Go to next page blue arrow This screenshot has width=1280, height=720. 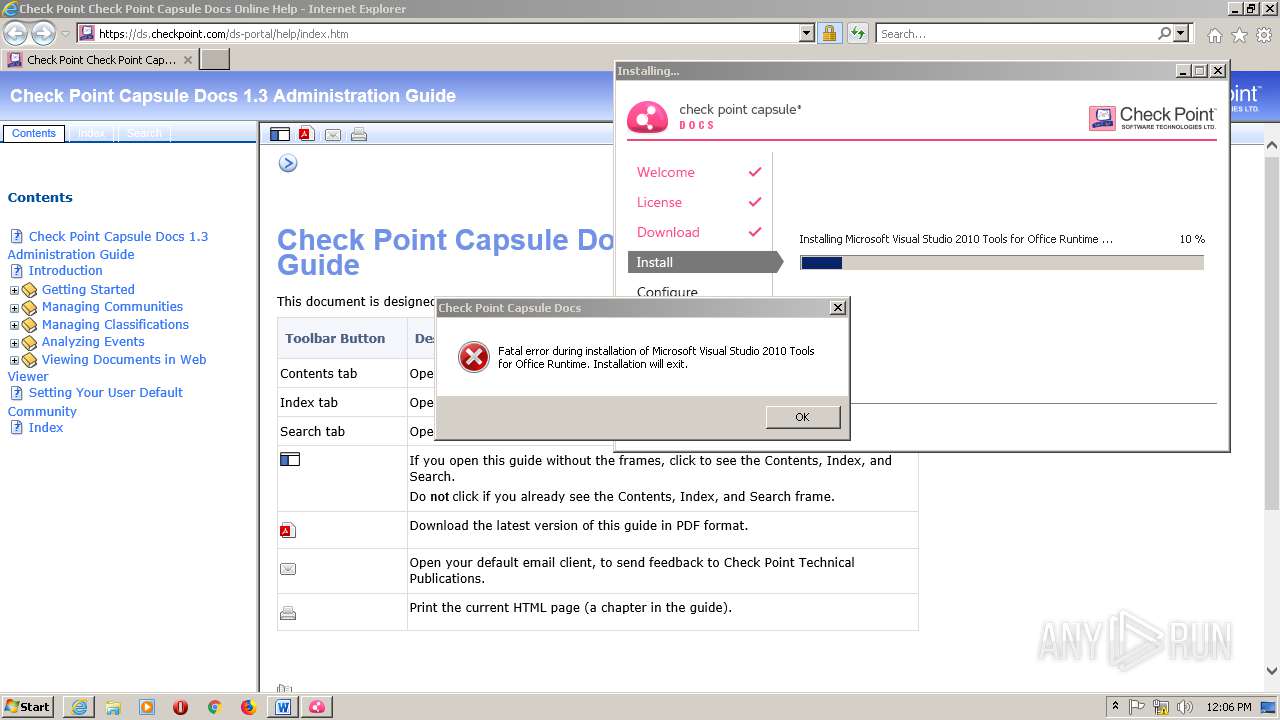point(288,163)
